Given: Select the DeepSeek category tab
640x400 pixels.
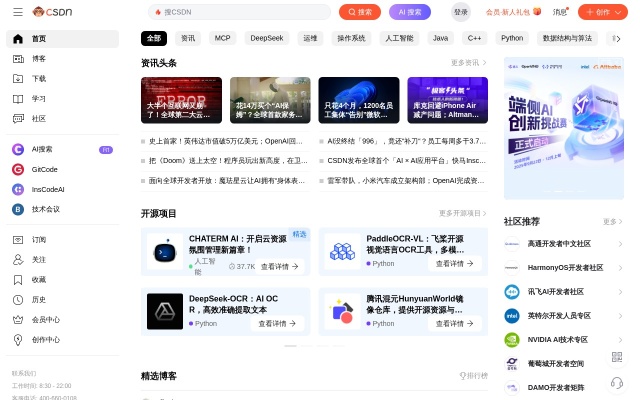Looking at the screenshot, I should [266, 38].
